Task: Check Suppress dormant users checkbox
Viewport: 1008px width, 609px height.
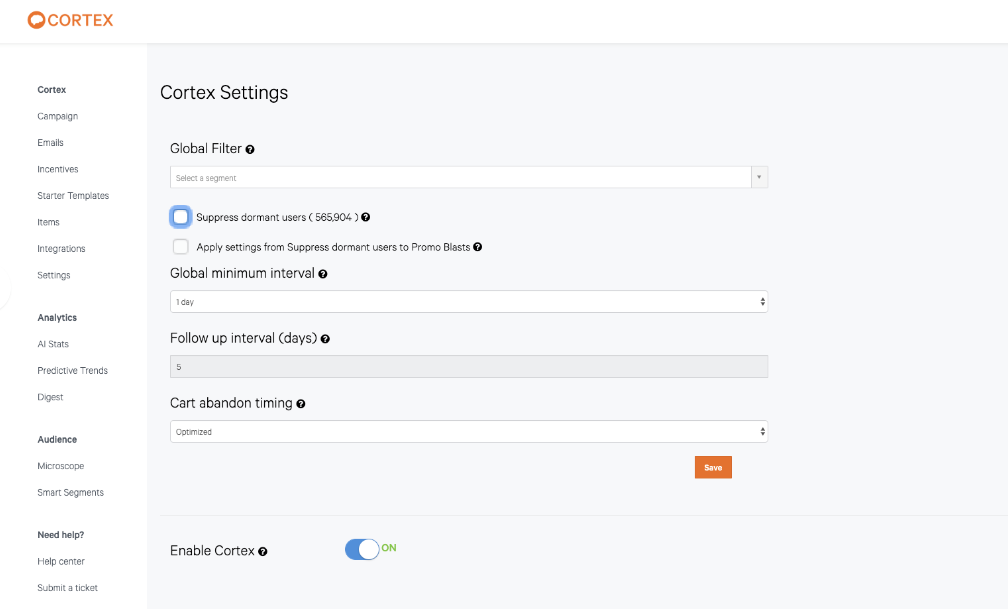Action: (x=181, y=217)
